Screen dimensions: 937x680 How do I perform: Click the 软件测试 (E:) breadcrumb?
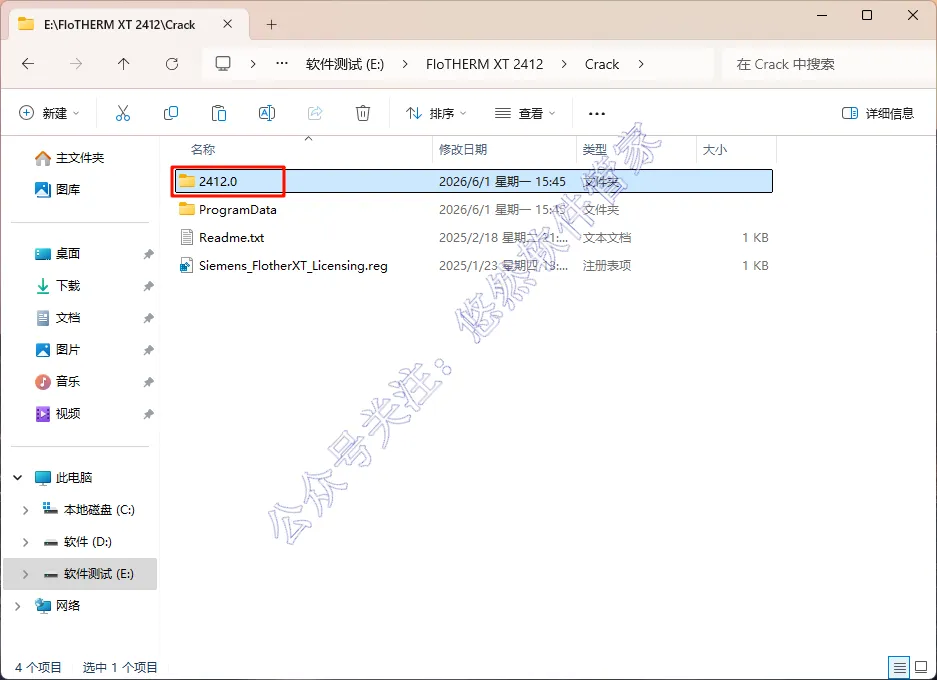345,64
